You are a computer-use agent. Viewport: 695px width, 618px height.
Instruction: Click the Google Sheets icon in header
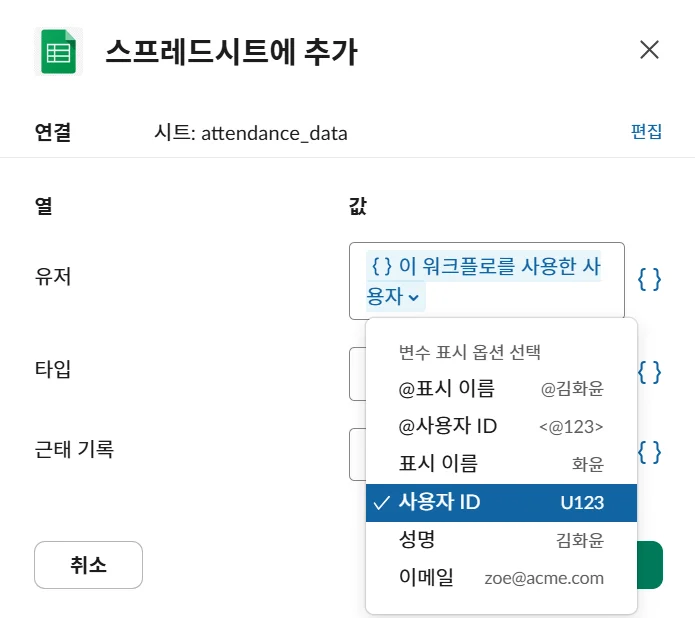tap(58, 51)
